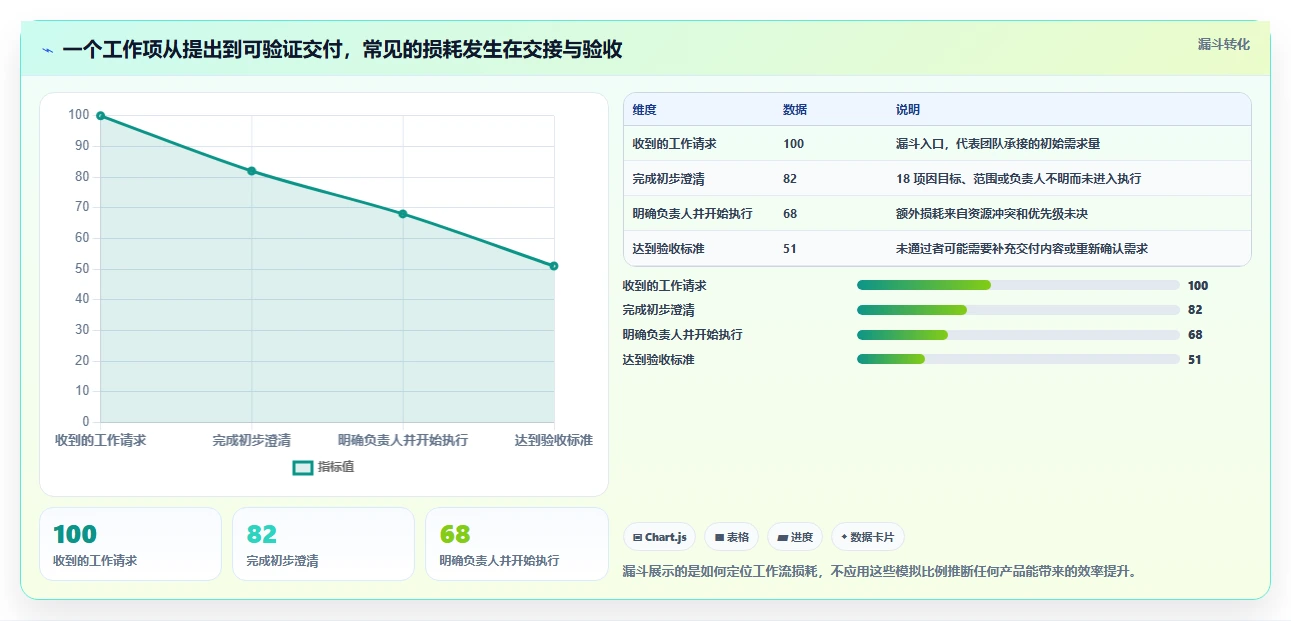Click the 指标值 legend label

[336, 467]
